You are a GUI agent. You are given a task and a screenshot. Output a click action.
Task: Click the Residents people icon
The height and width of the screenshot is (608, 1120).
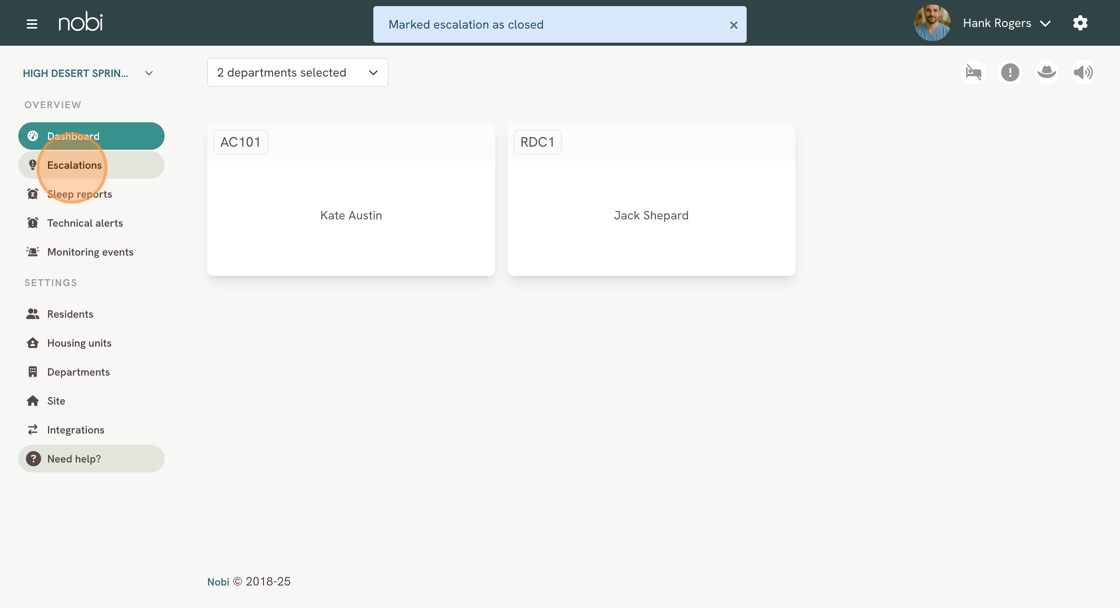tap(33, 314)
